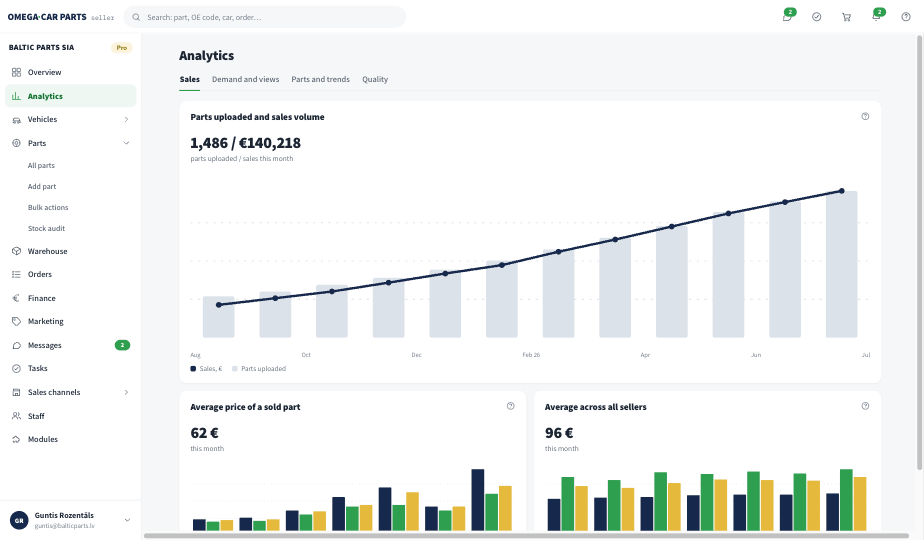
Task: Open the Marketing section
Action: coord(71,321)
